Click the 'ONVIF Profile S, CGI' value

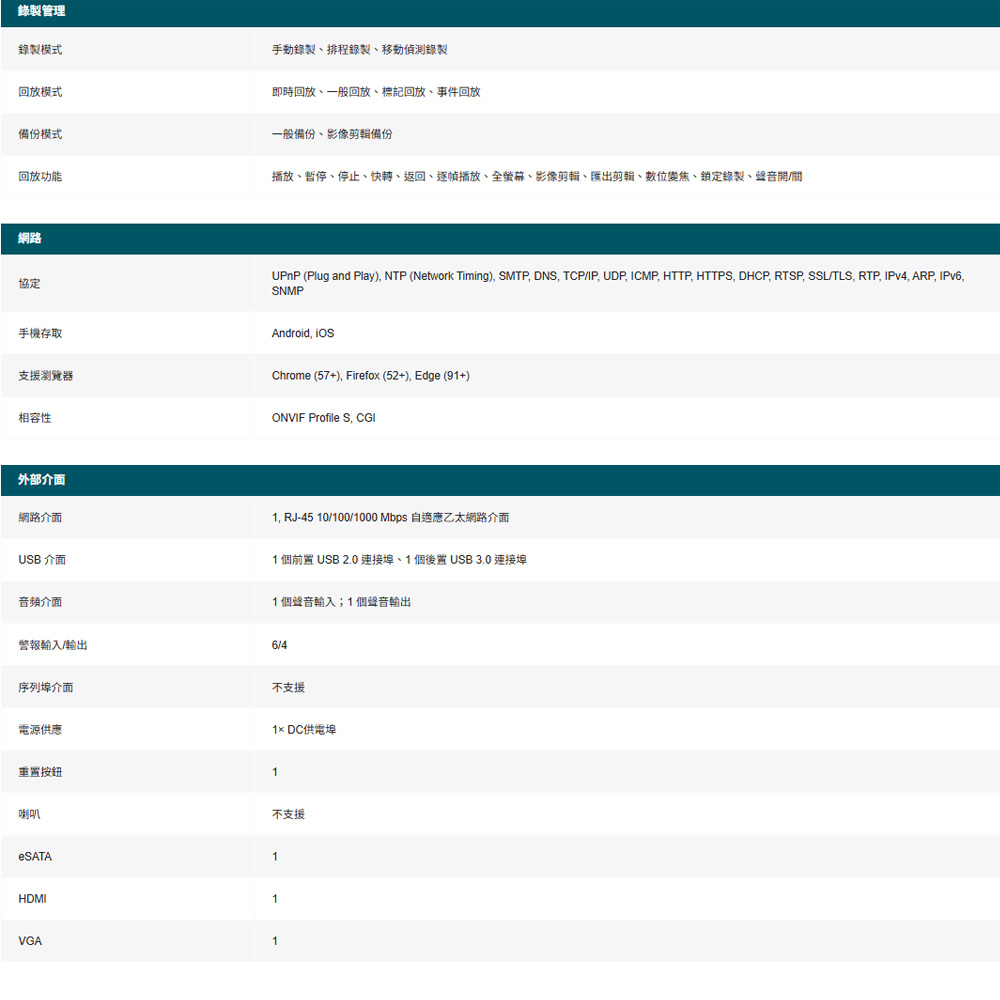coord(323,418)
